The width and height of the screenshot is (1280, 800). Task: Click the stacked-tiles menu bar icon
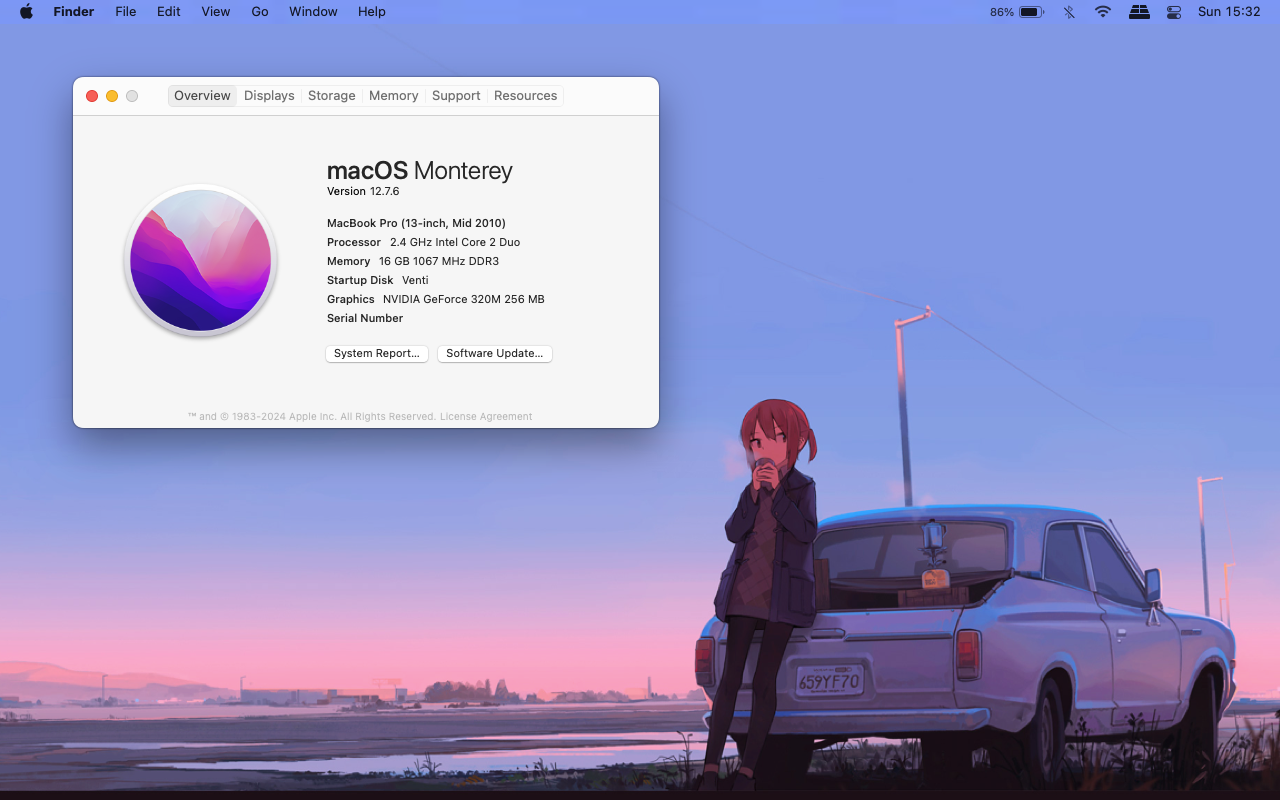click(x=1139, y=12)
